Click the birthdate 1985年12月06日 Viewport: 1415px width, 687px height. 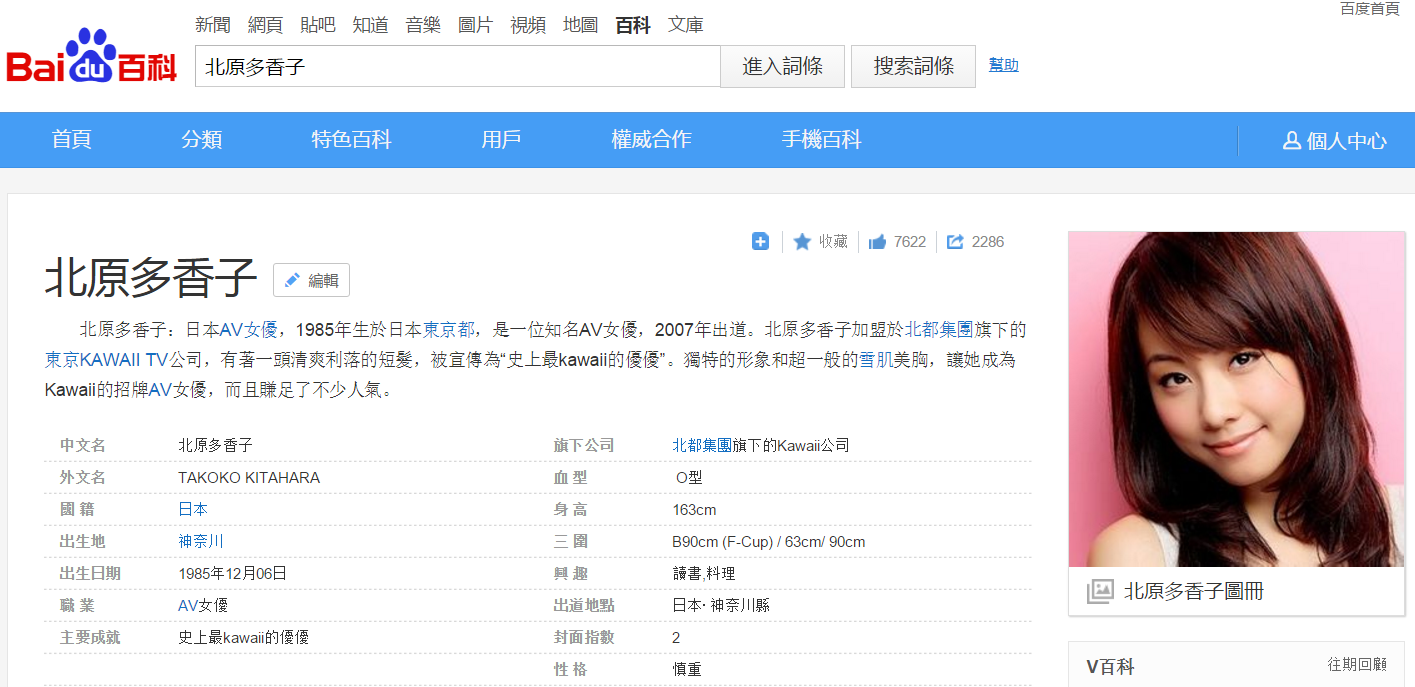point(232,573)
